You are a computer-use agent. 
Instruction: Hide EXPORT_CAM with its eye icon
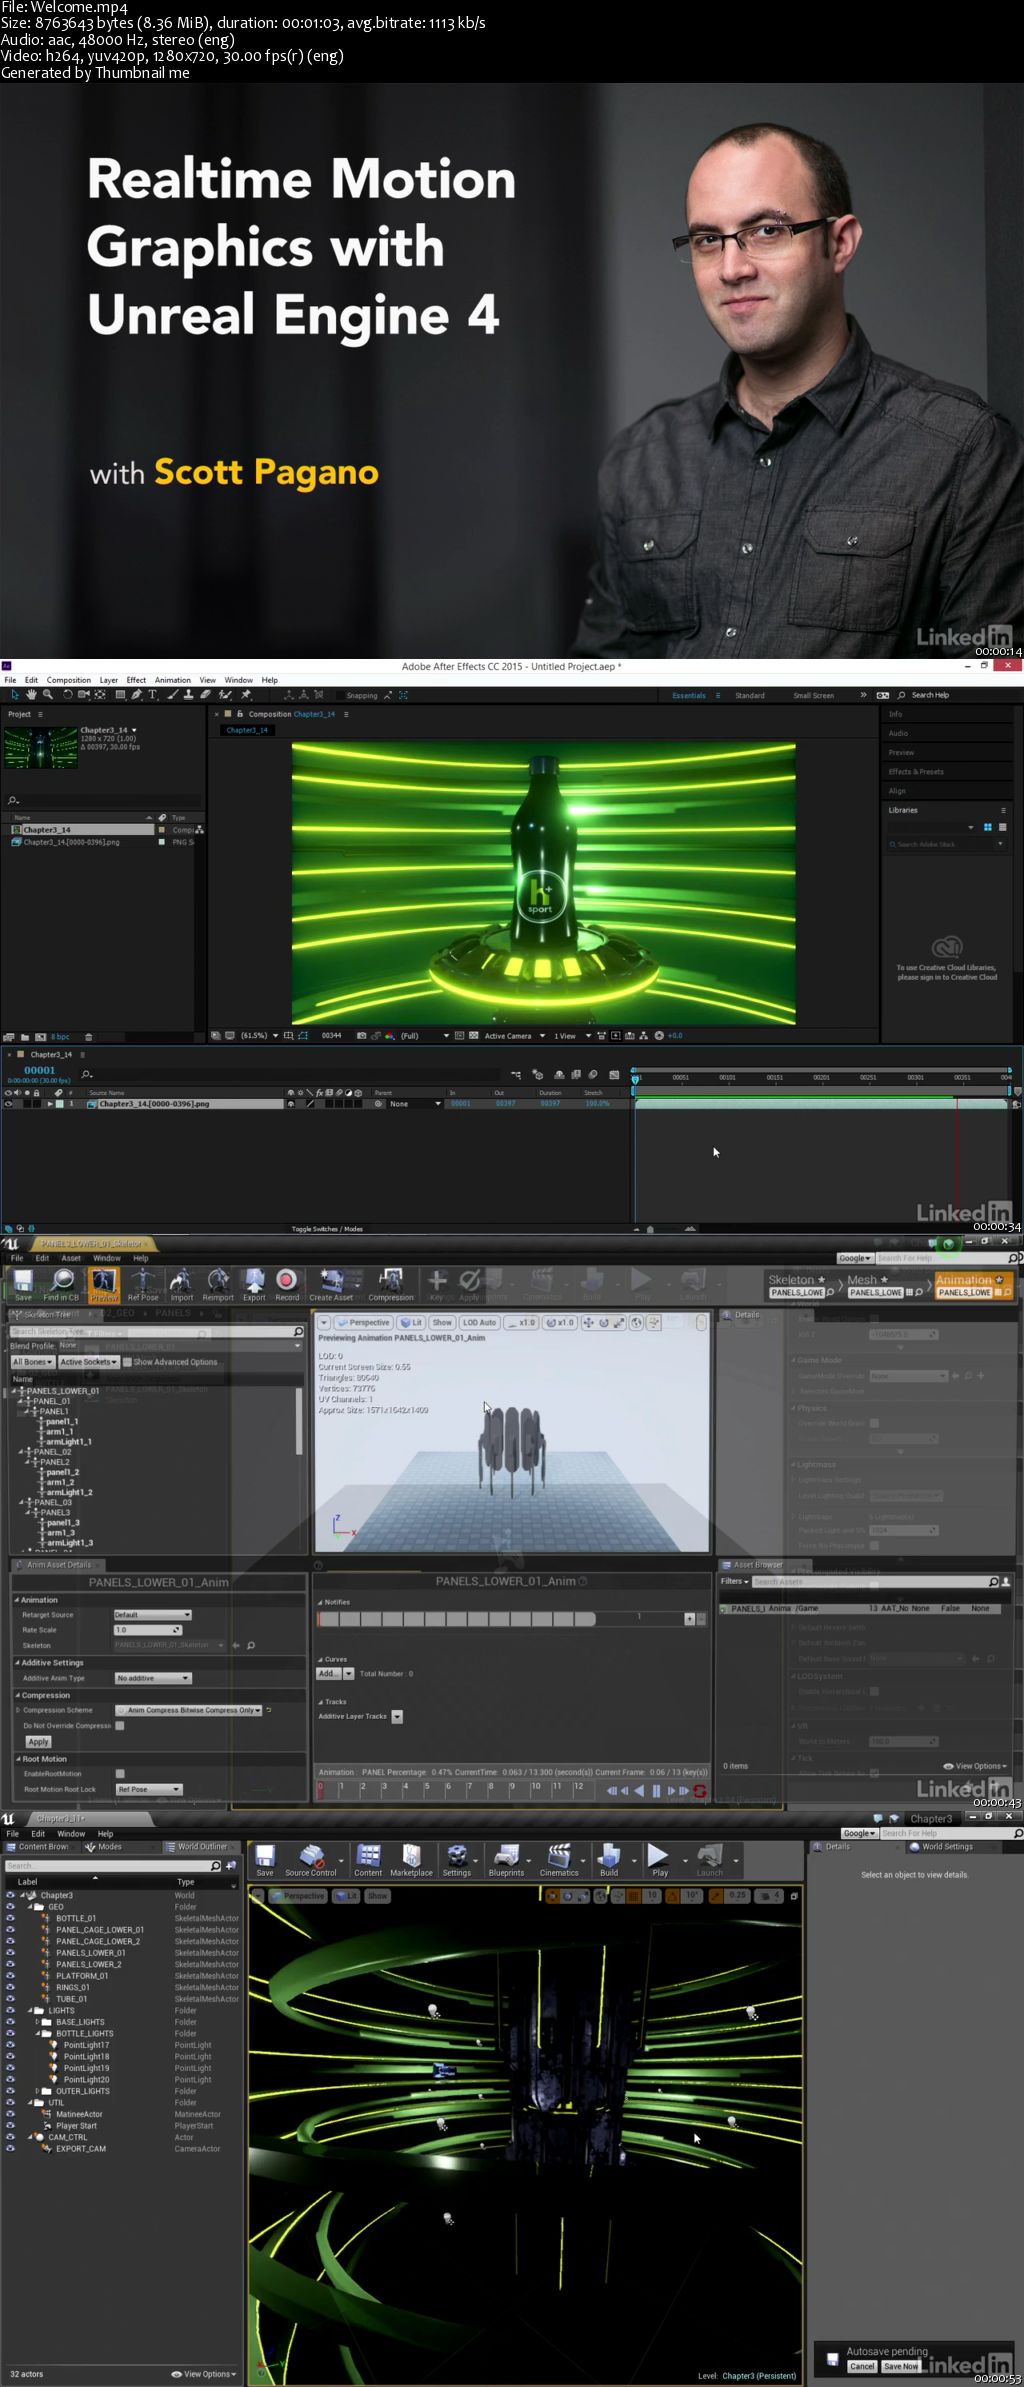[x=10, y=2148]
